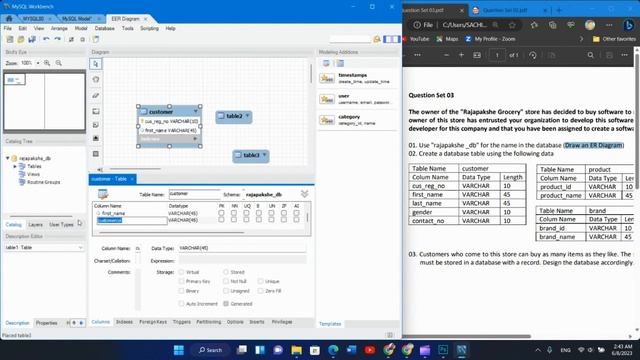Check PK box for first_name row
This screenshot has height=360, width=640.
(221, 213)
